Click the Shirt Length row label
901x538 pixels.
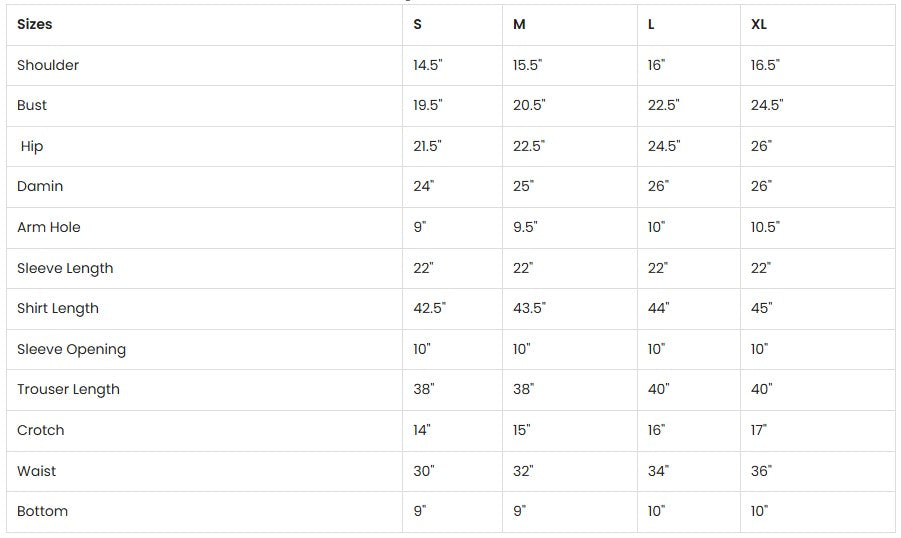coord(58,308)
